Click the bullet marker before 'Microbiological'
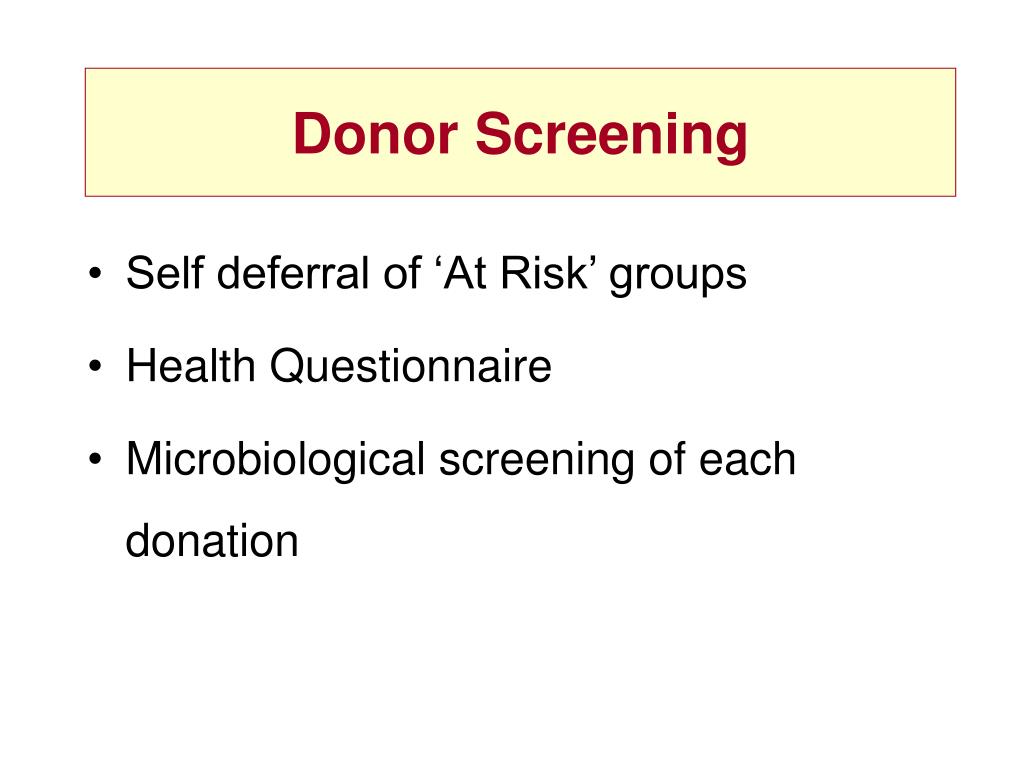Screen dimensions: 1024x768 [x=95, y=462]
